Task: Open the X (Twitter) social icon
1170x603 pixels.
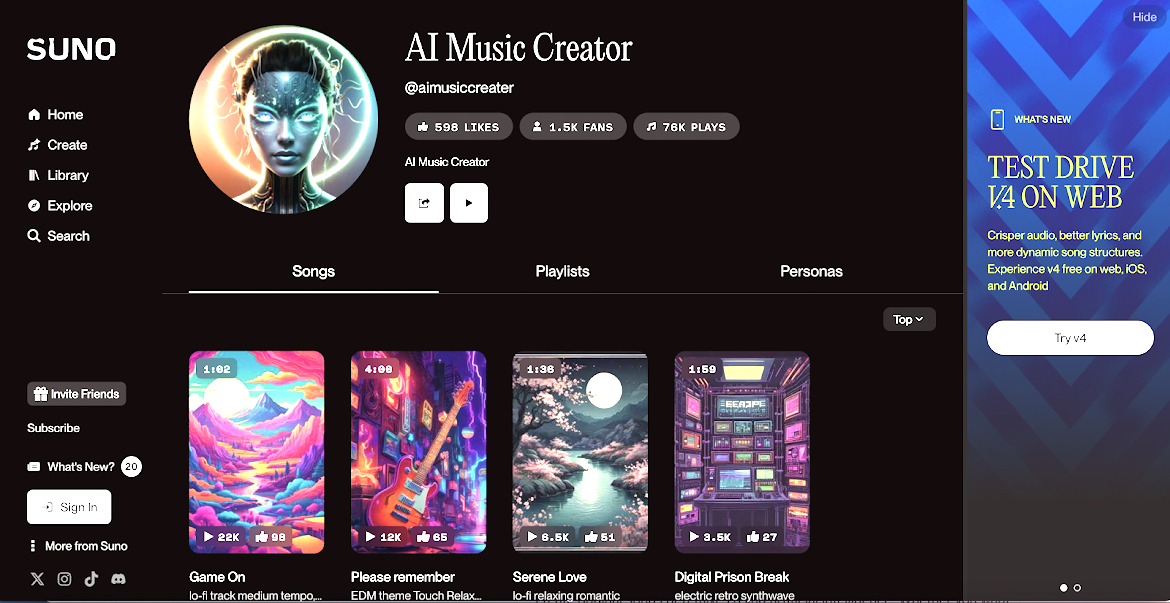Action: coord(37,579)
